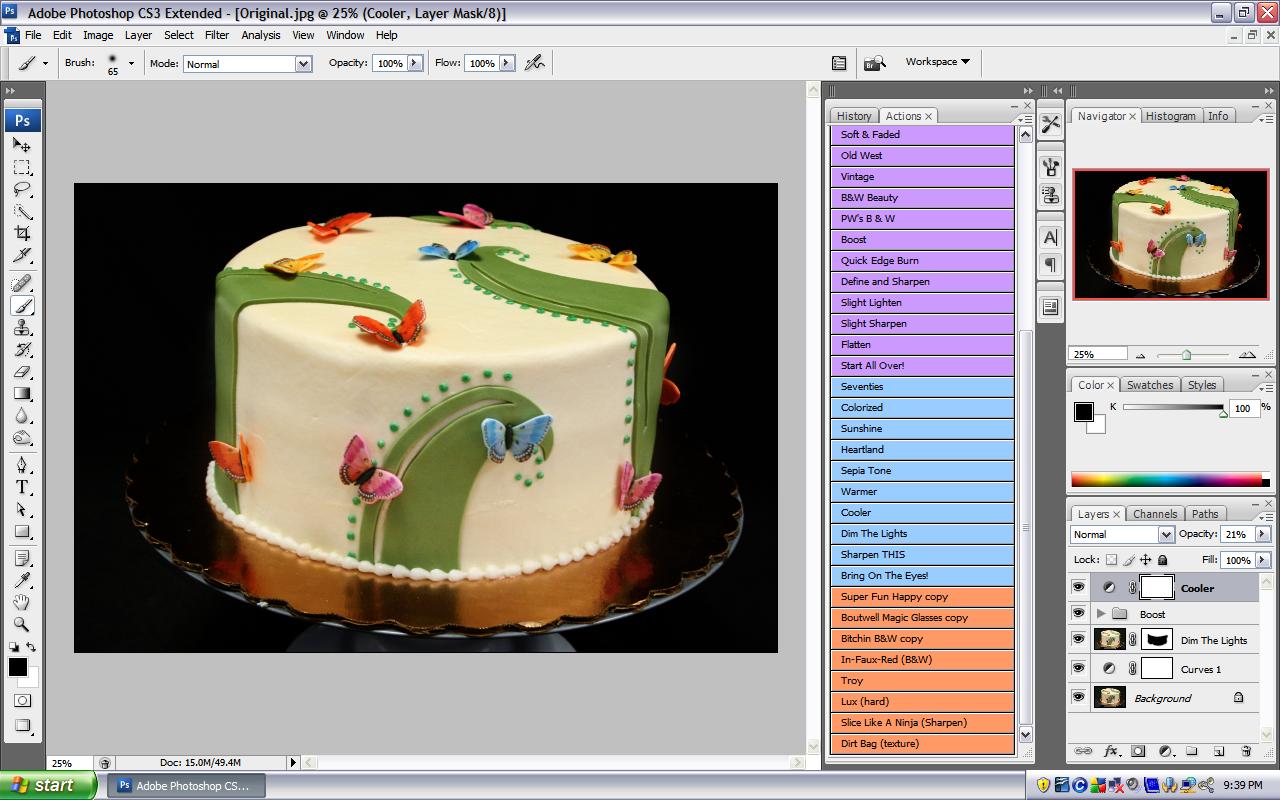
Task: Open the Flow slider arrow
Action: pos(506,63)
